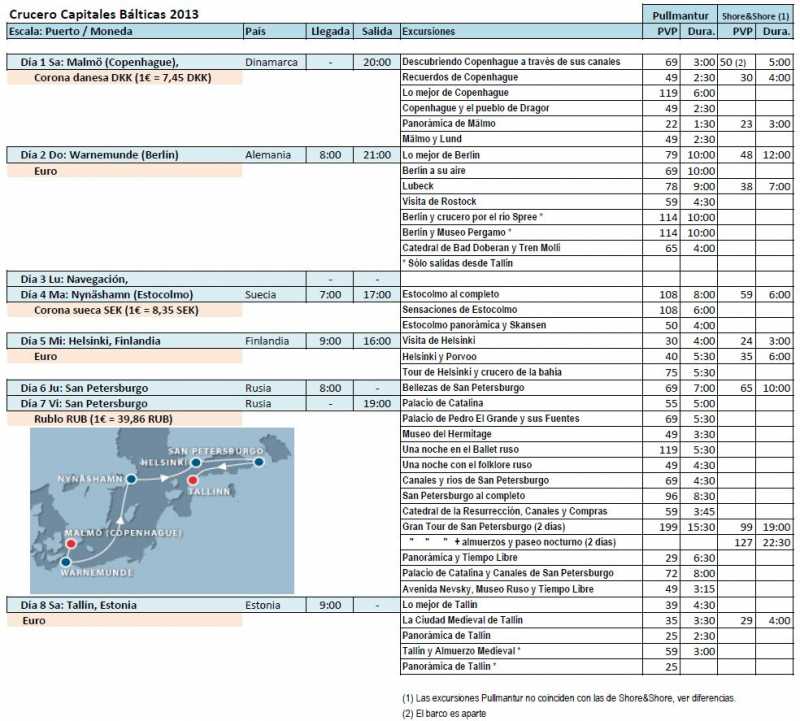The width and height of the screenshot is (800, 721).
Task: Click the Malmö red dot on map
Action: click(71, 543)
